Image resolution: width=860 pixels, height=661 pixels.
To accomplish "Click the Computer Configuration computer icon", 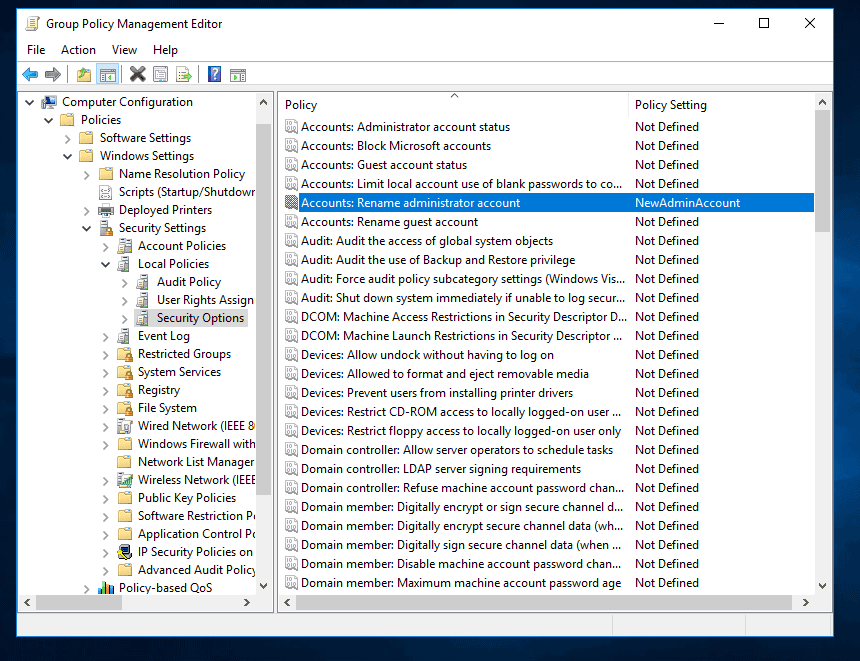I will (x=49, y=102).
